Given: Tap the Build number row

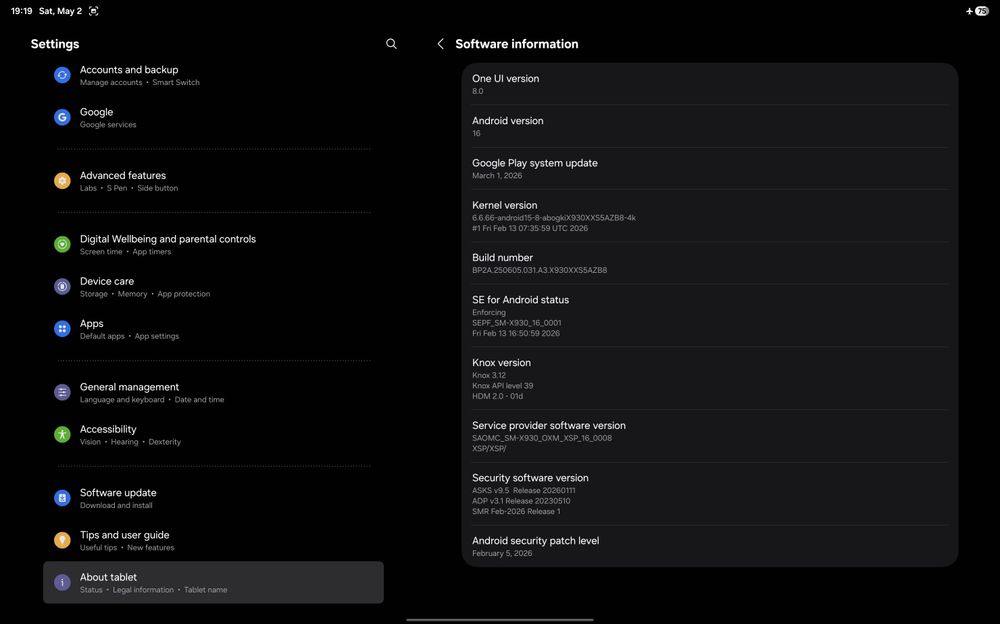Looking at the screenshot, I should click(x=710, y=263).
